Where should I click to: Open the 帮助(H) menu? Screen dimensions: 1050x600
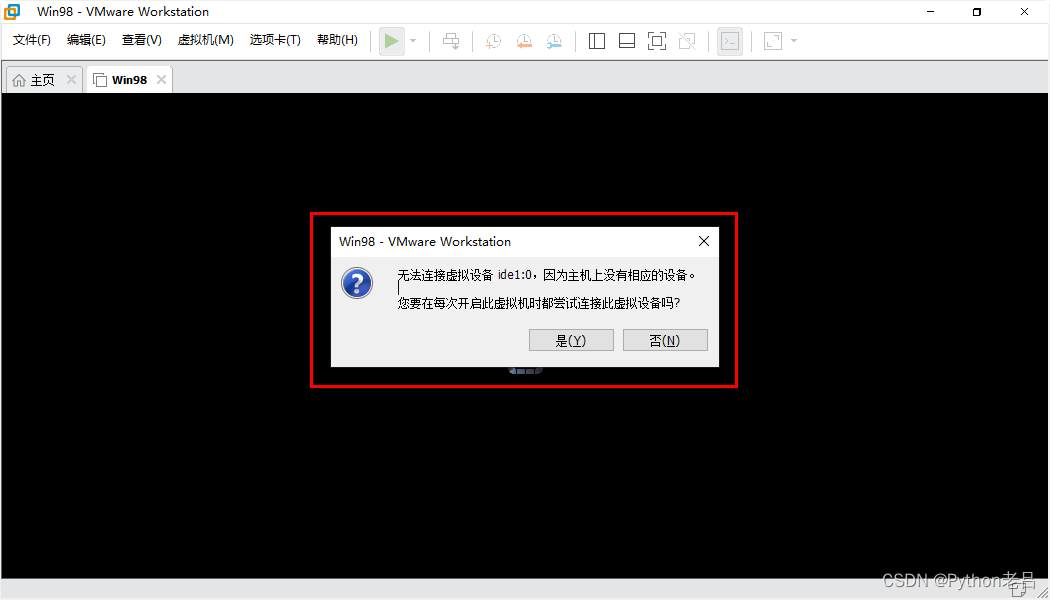(338, 40)
